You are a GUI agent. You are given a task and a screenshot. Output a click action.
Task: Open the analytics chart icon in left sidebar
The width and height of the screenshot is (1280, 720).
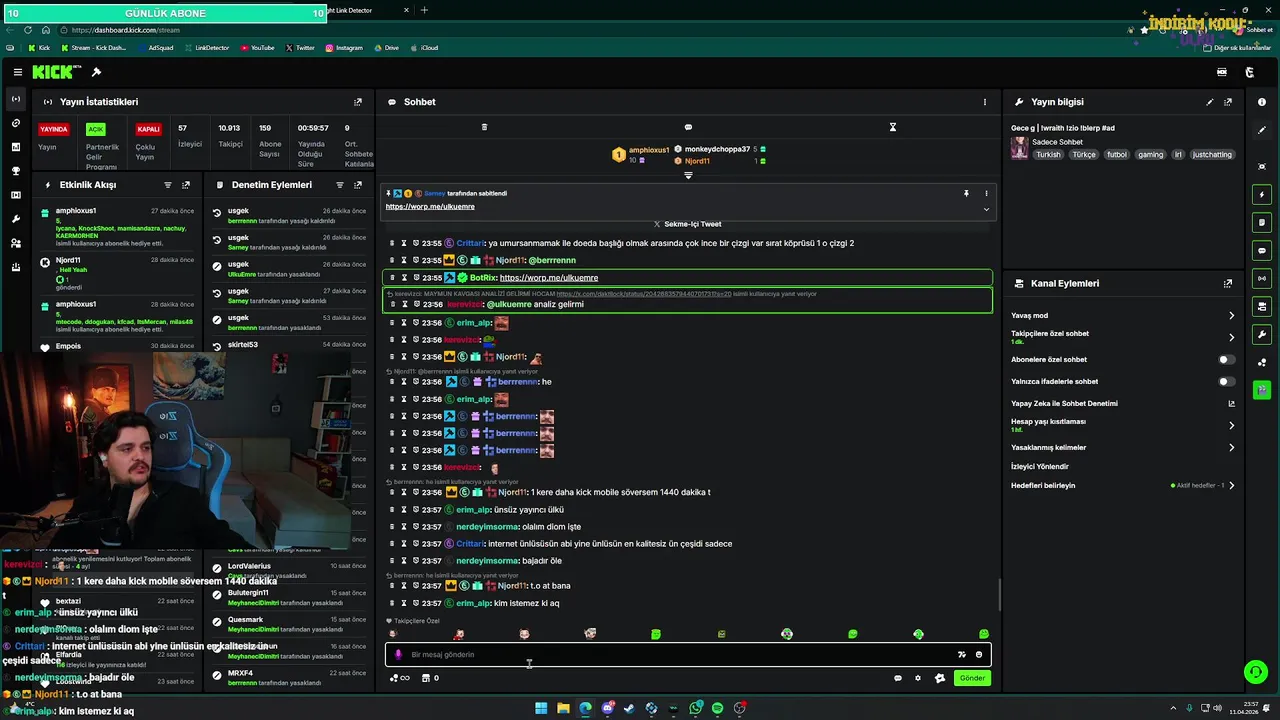pyautogui.click(x=15, y=147)
